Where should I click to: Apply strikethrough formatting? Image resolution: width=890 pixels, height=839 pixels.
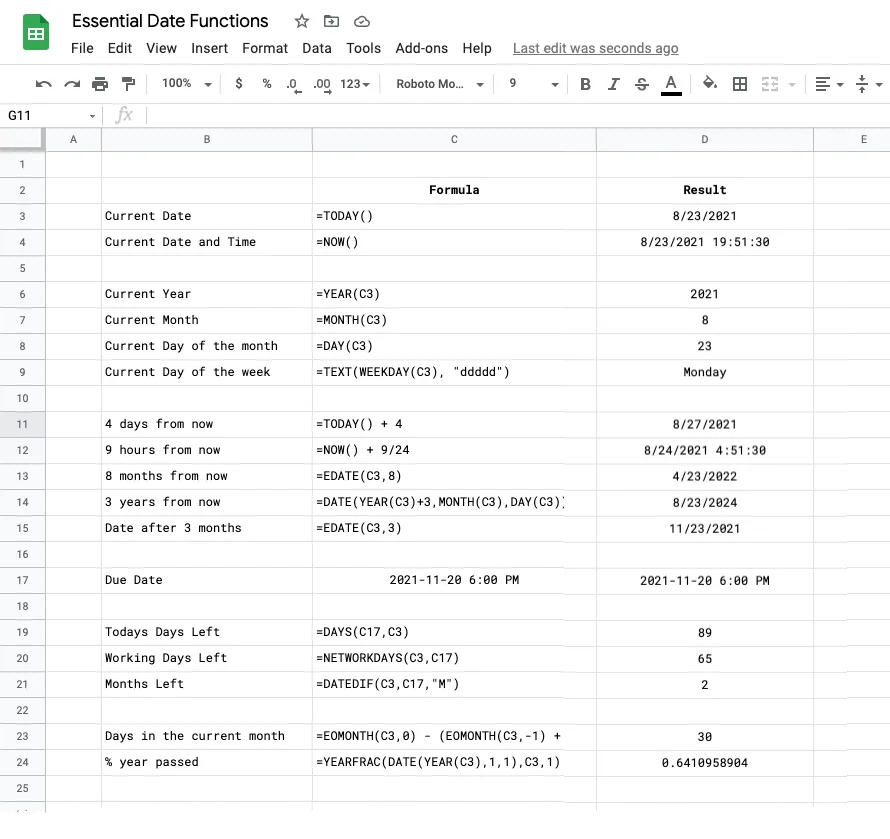pos(641,84)
